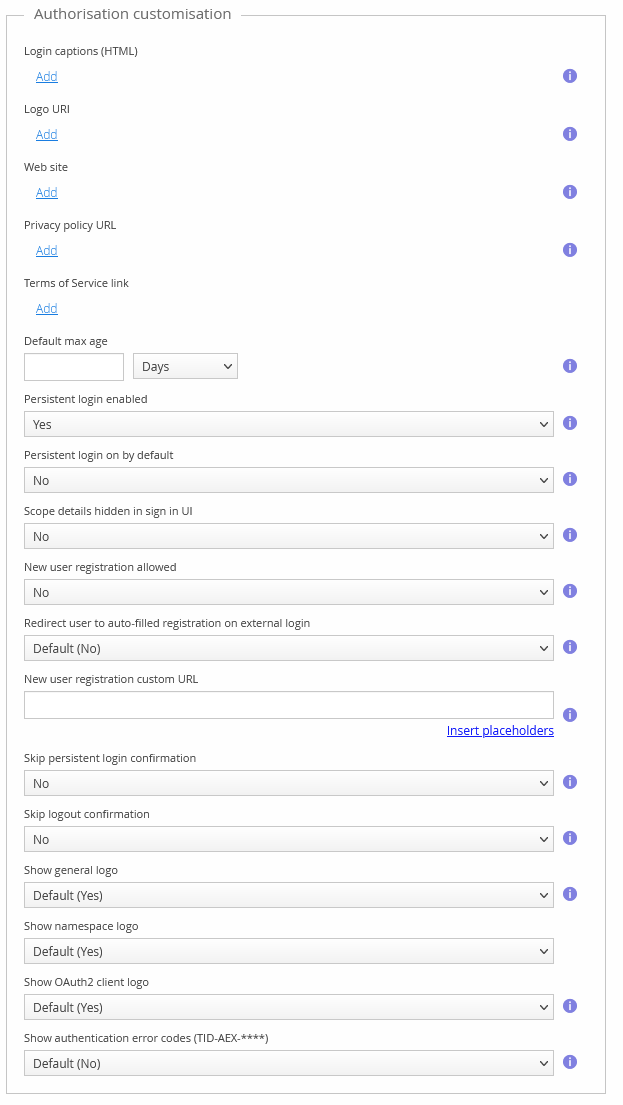This screenshot has height=1105, width=623.
Task: Expand Show namespace logo dropdown
Action: [288, 951]
